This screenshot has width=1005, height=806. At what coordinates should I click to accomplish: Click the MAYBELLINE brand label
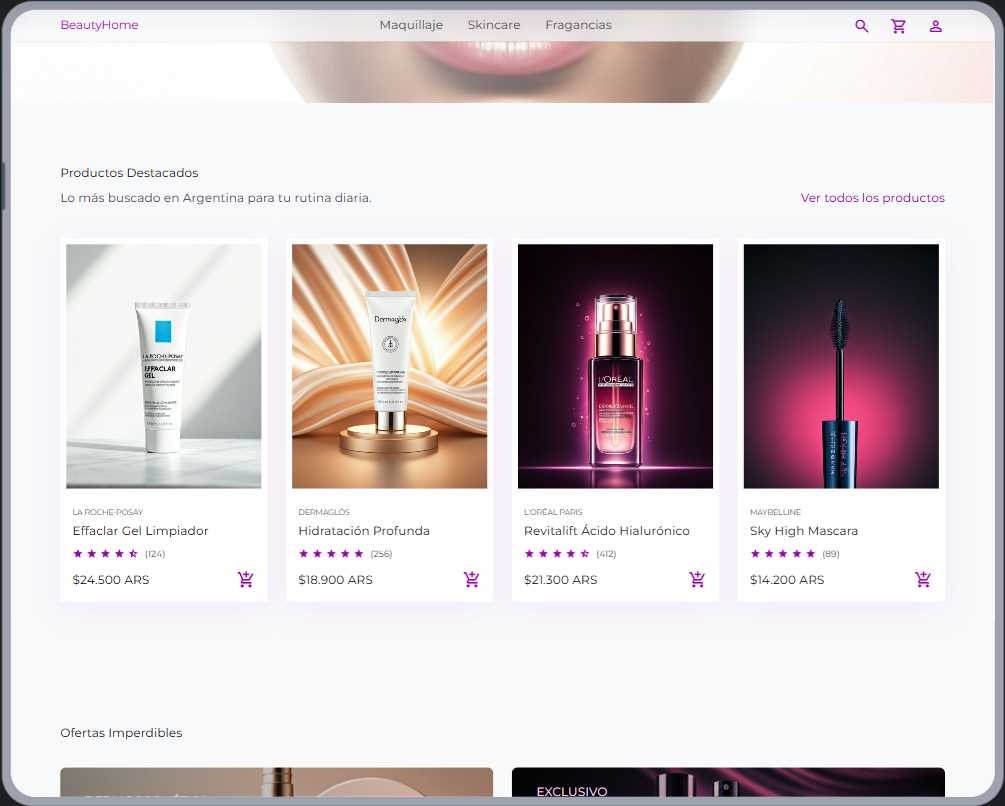pos(776,512)
